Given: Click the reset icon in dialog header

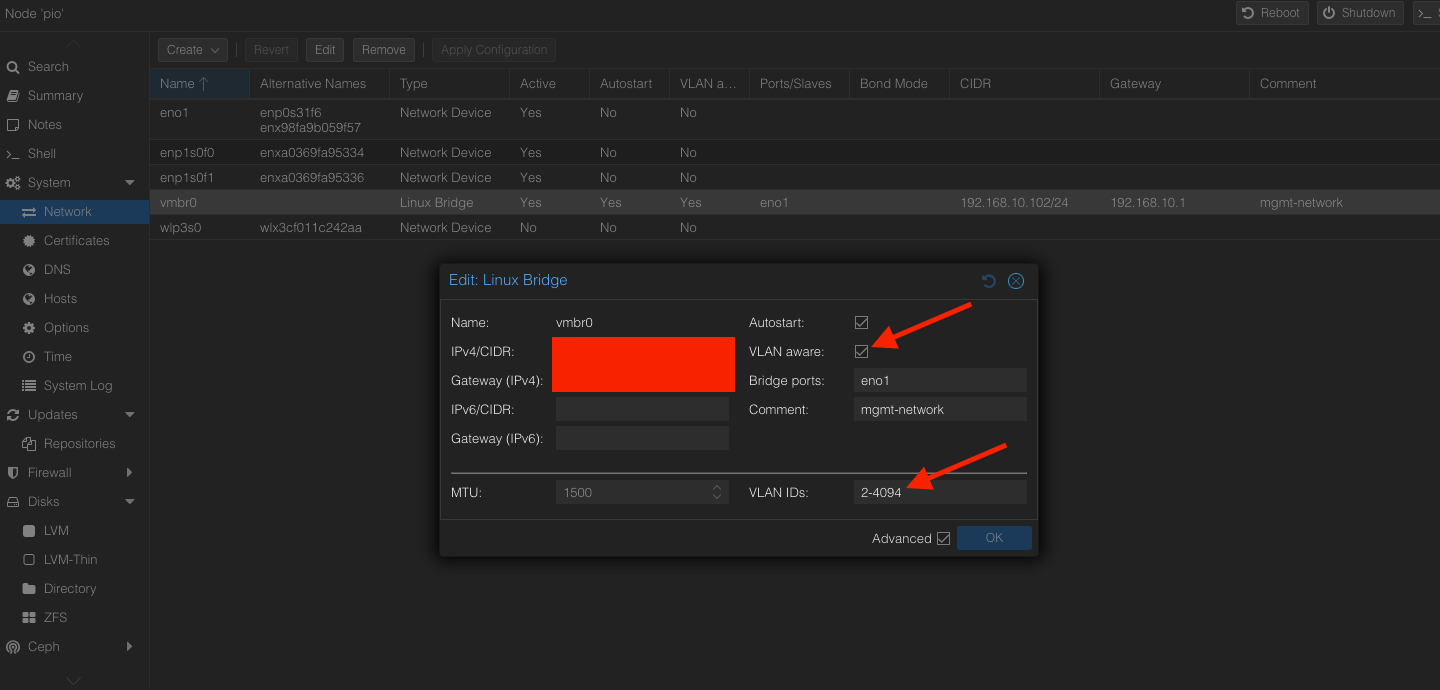Looking at the screenshot, I should (989, 281).
